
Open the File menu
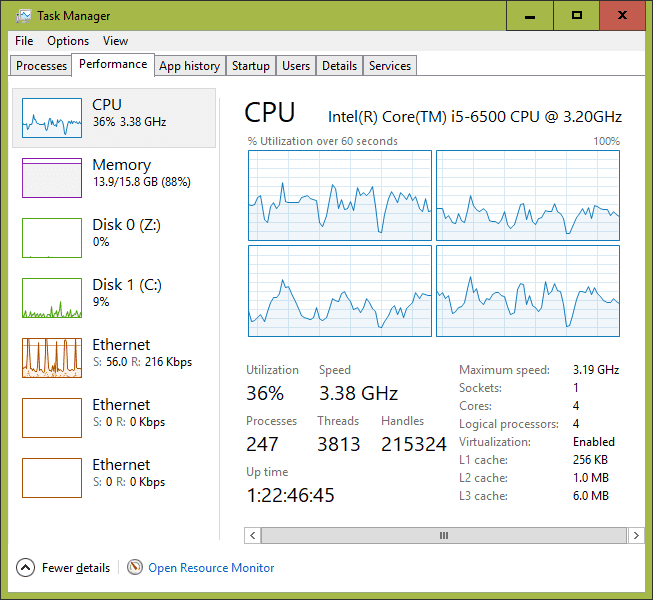[x=24, y=41]
